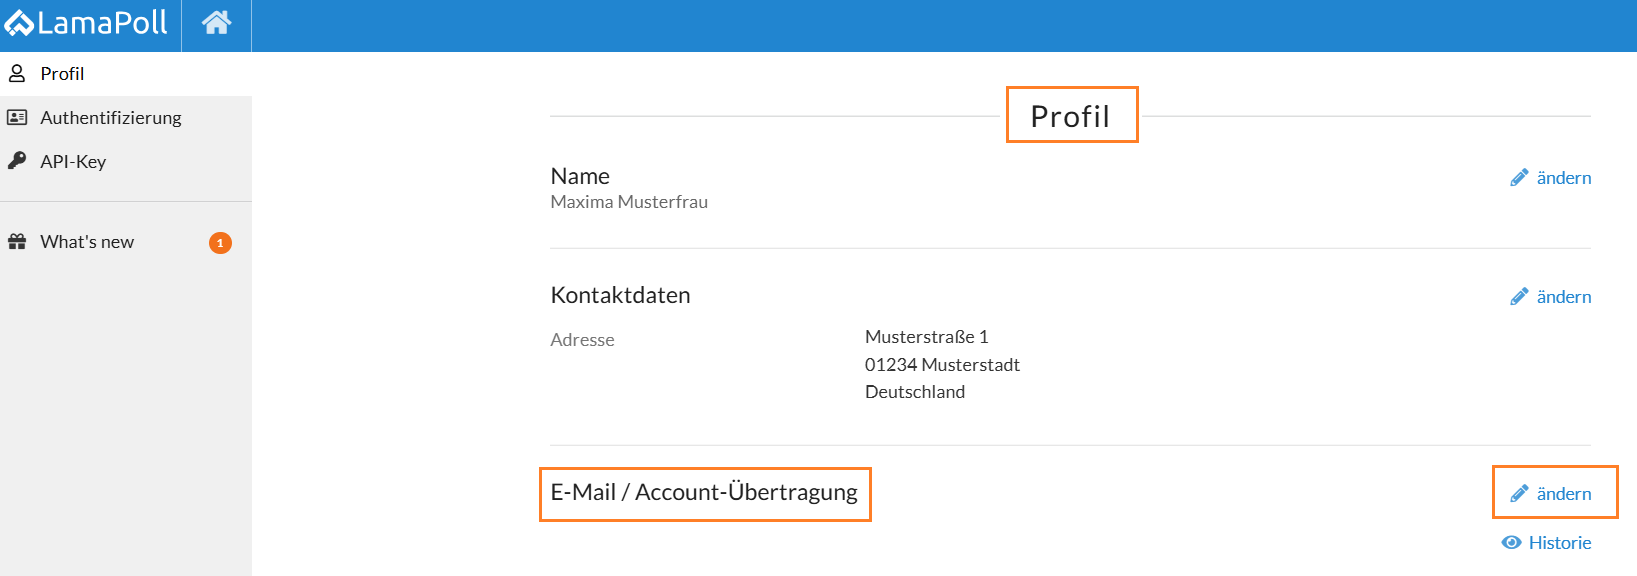Open the What's new sidebar entry

point(87,242)
